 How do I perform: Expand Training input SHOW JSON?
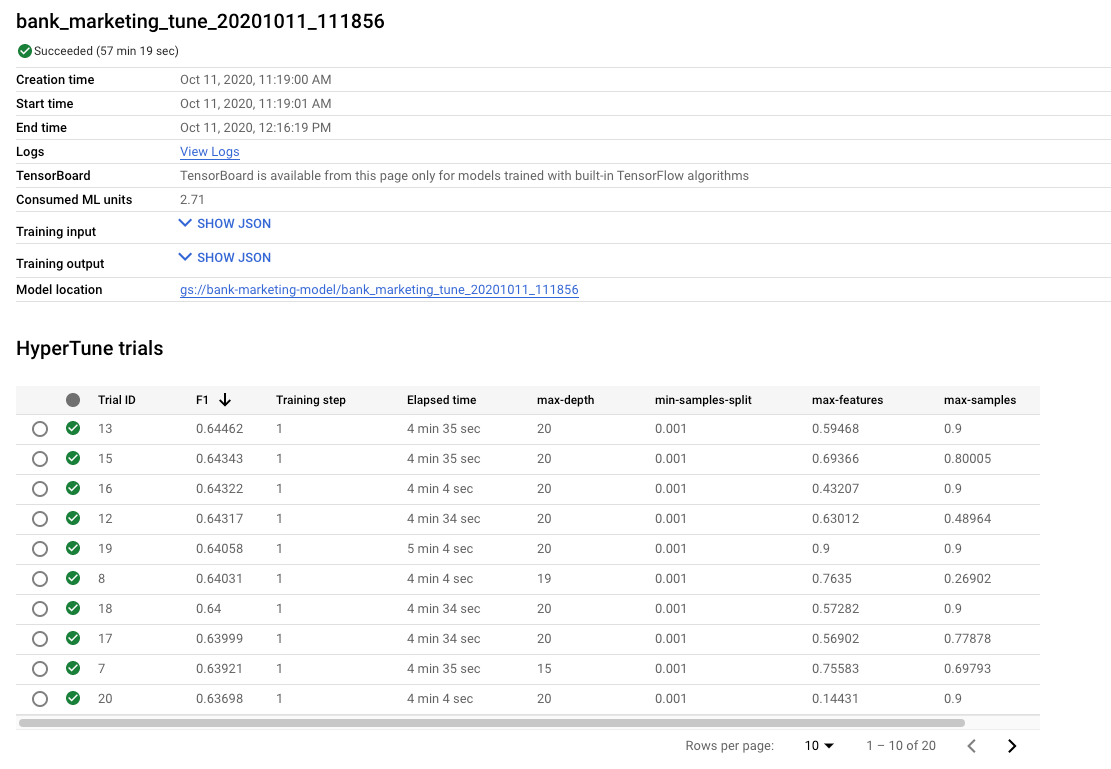pyautogui.click(x=225, y=224)
